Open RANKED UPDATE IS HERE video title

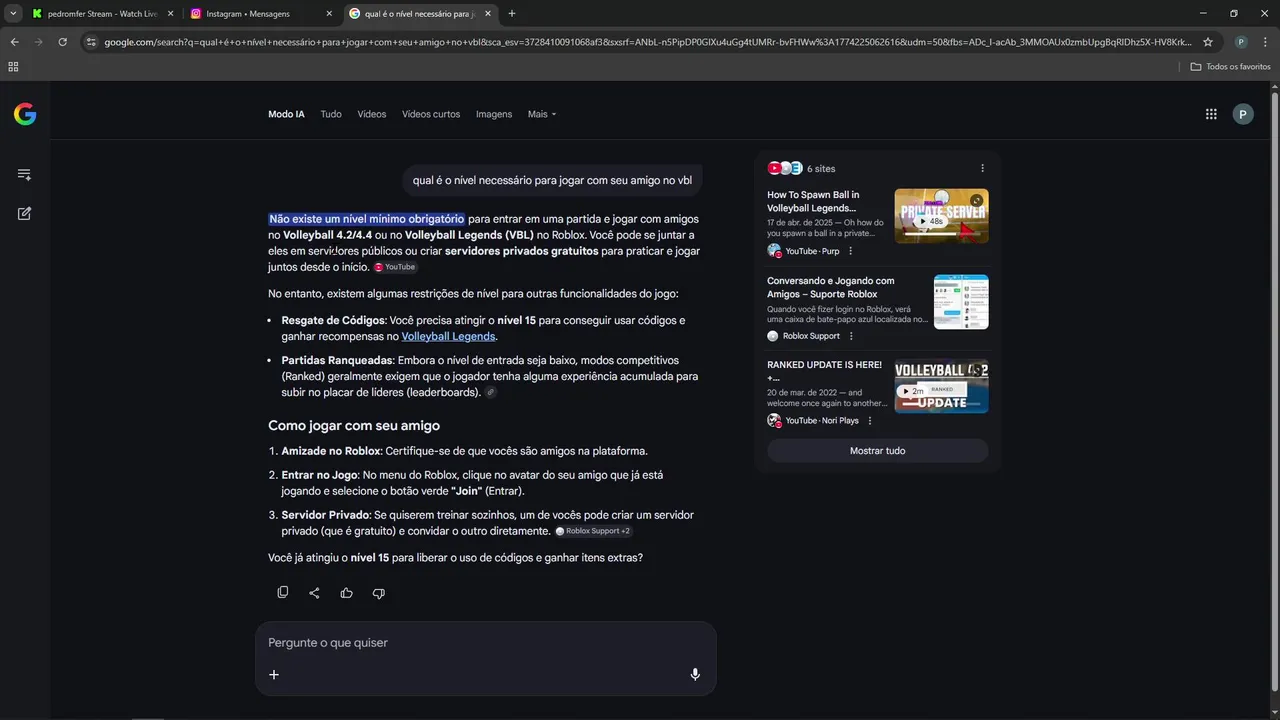pos(825,371)
